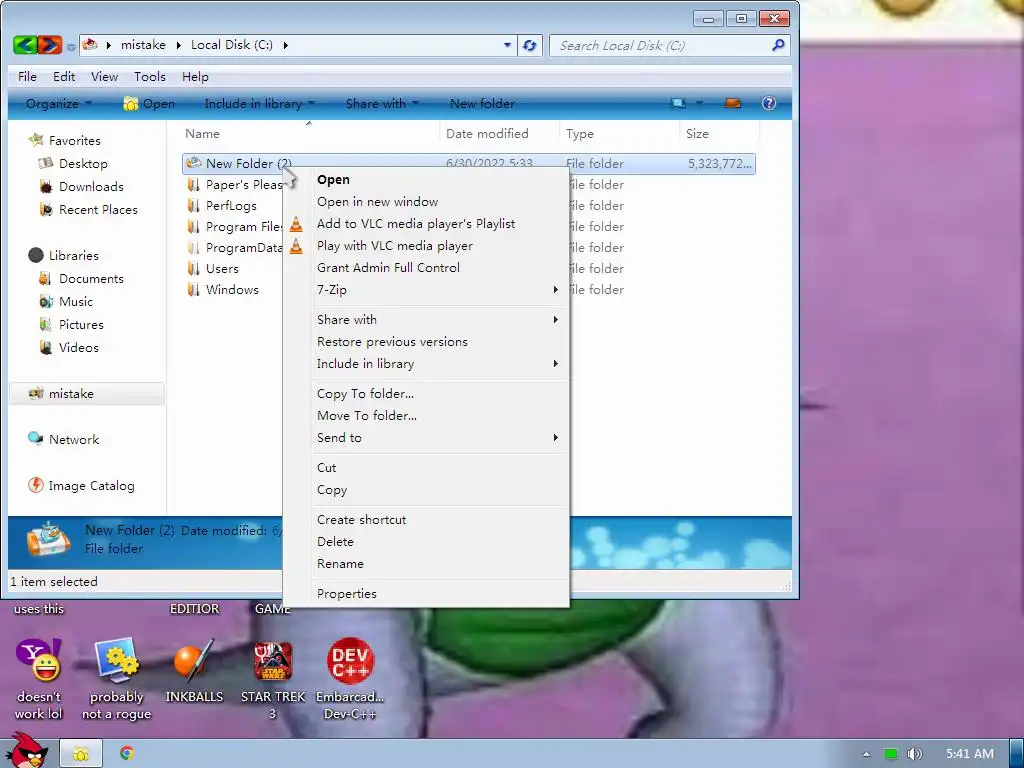
Task: Click the change view icon in toolbar
Action: (x=679, y=103)
